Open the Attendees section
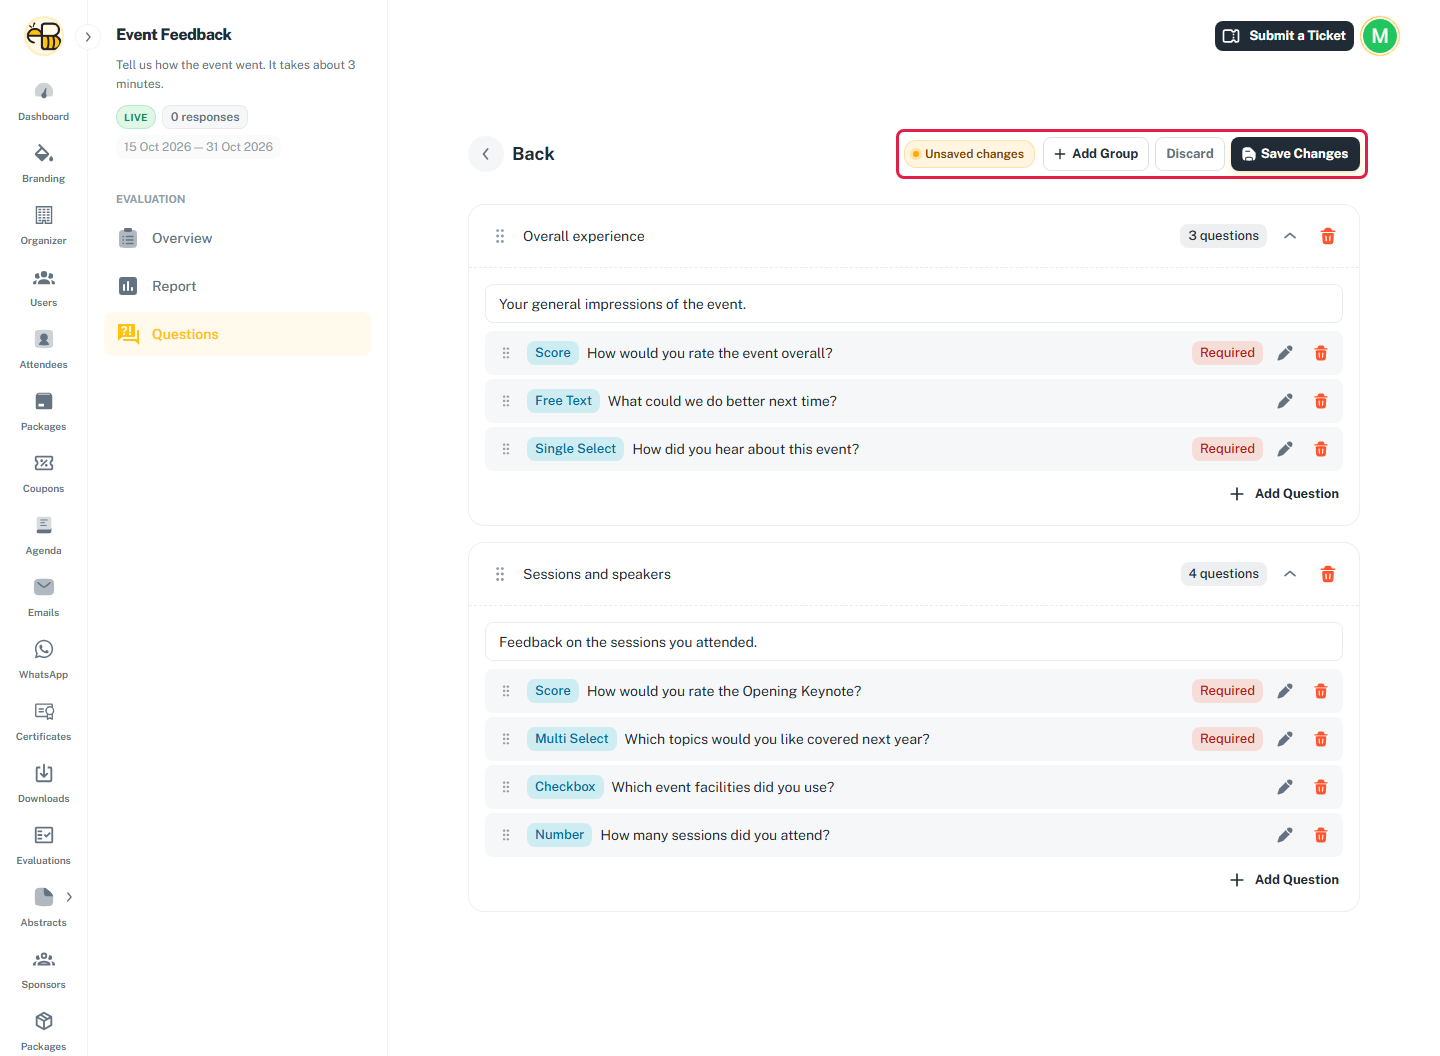Screen dimensions: 1440x1056 44,350
